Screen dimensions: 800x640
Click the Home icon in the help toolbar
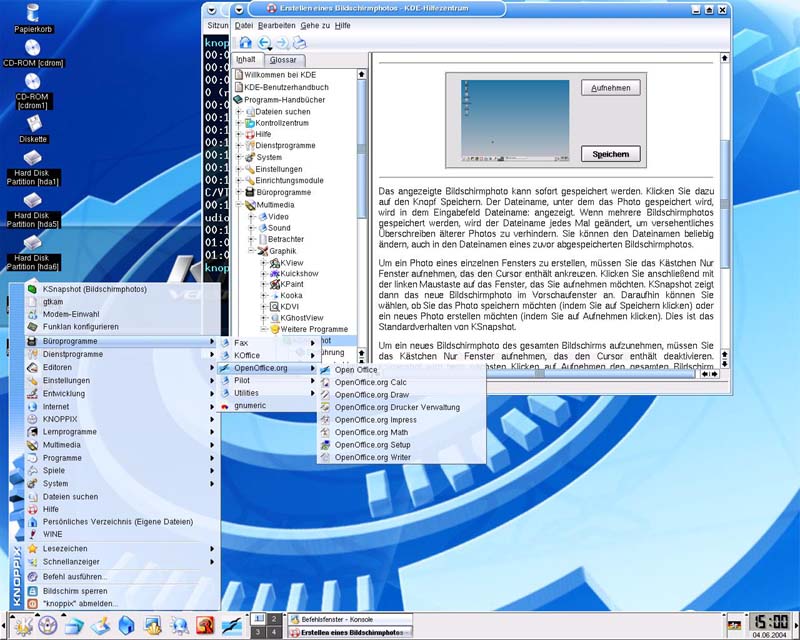click(245, 42)
